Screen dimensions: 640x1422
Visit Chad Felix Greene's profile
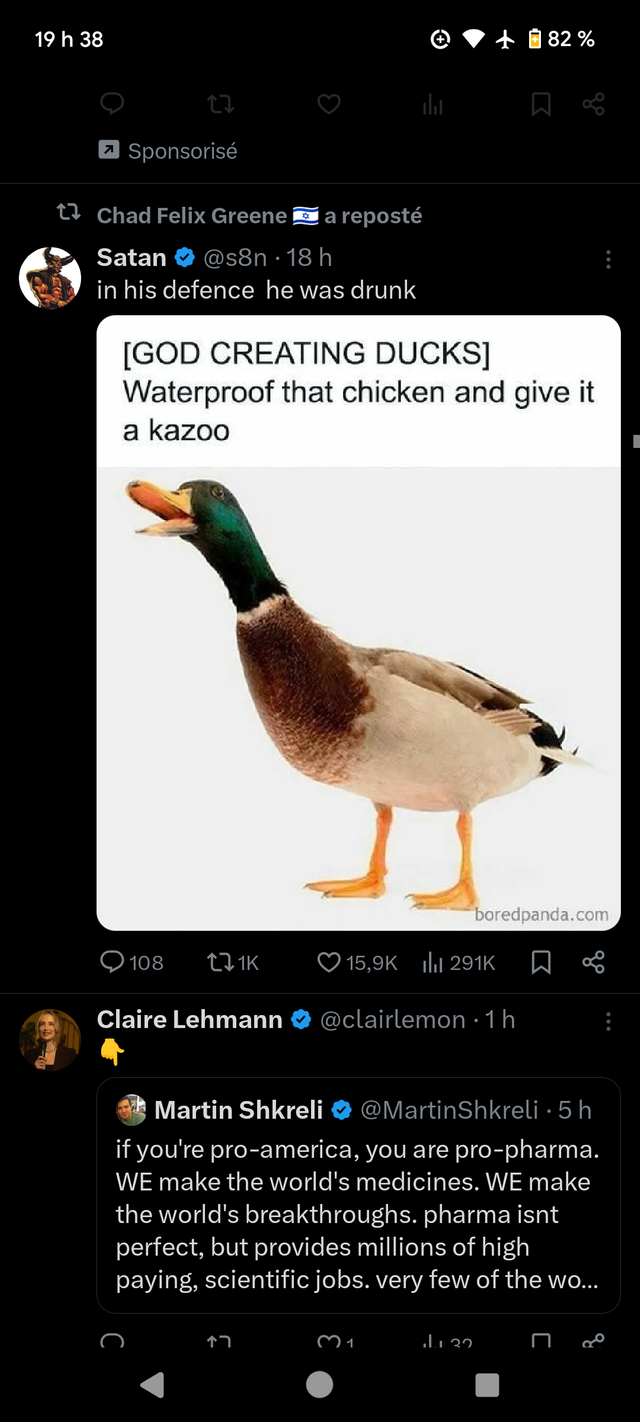(x=192, y=215)
